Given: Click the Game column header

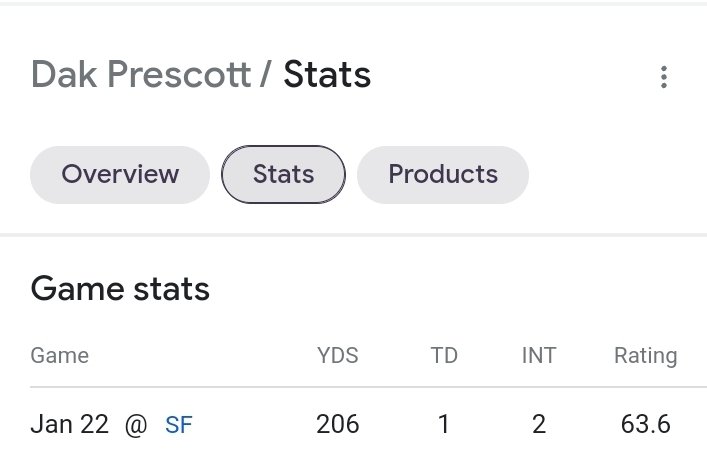Looking at the screenshot, I should pyautogui.click(x=60, y=356).
